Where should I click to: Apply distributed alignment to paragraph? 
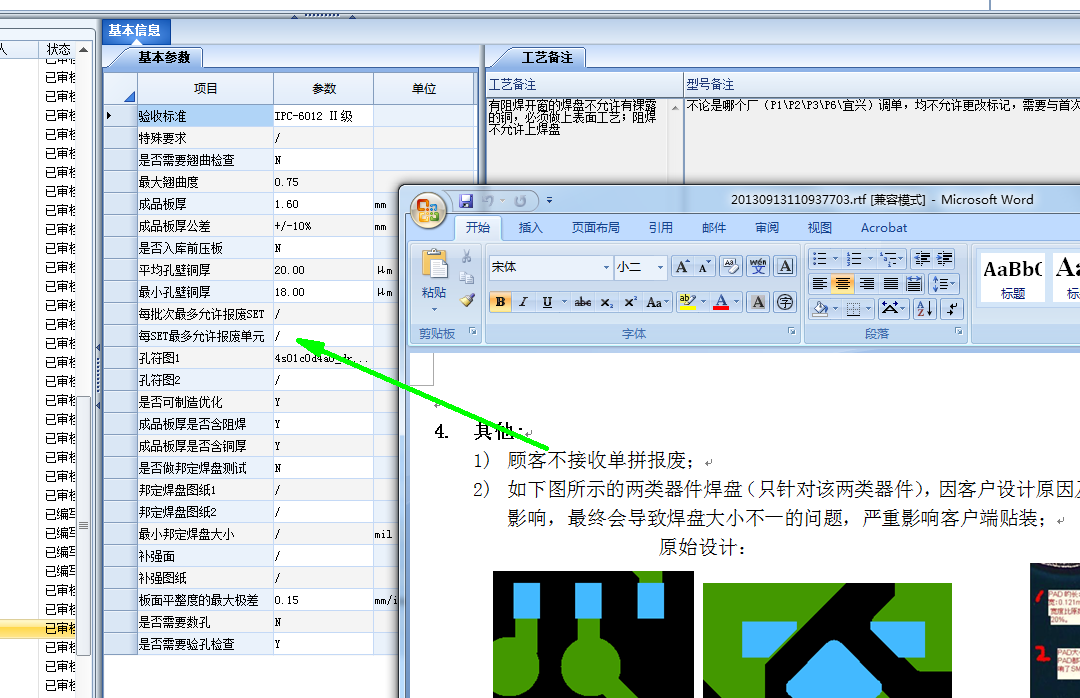coord(914,284)
